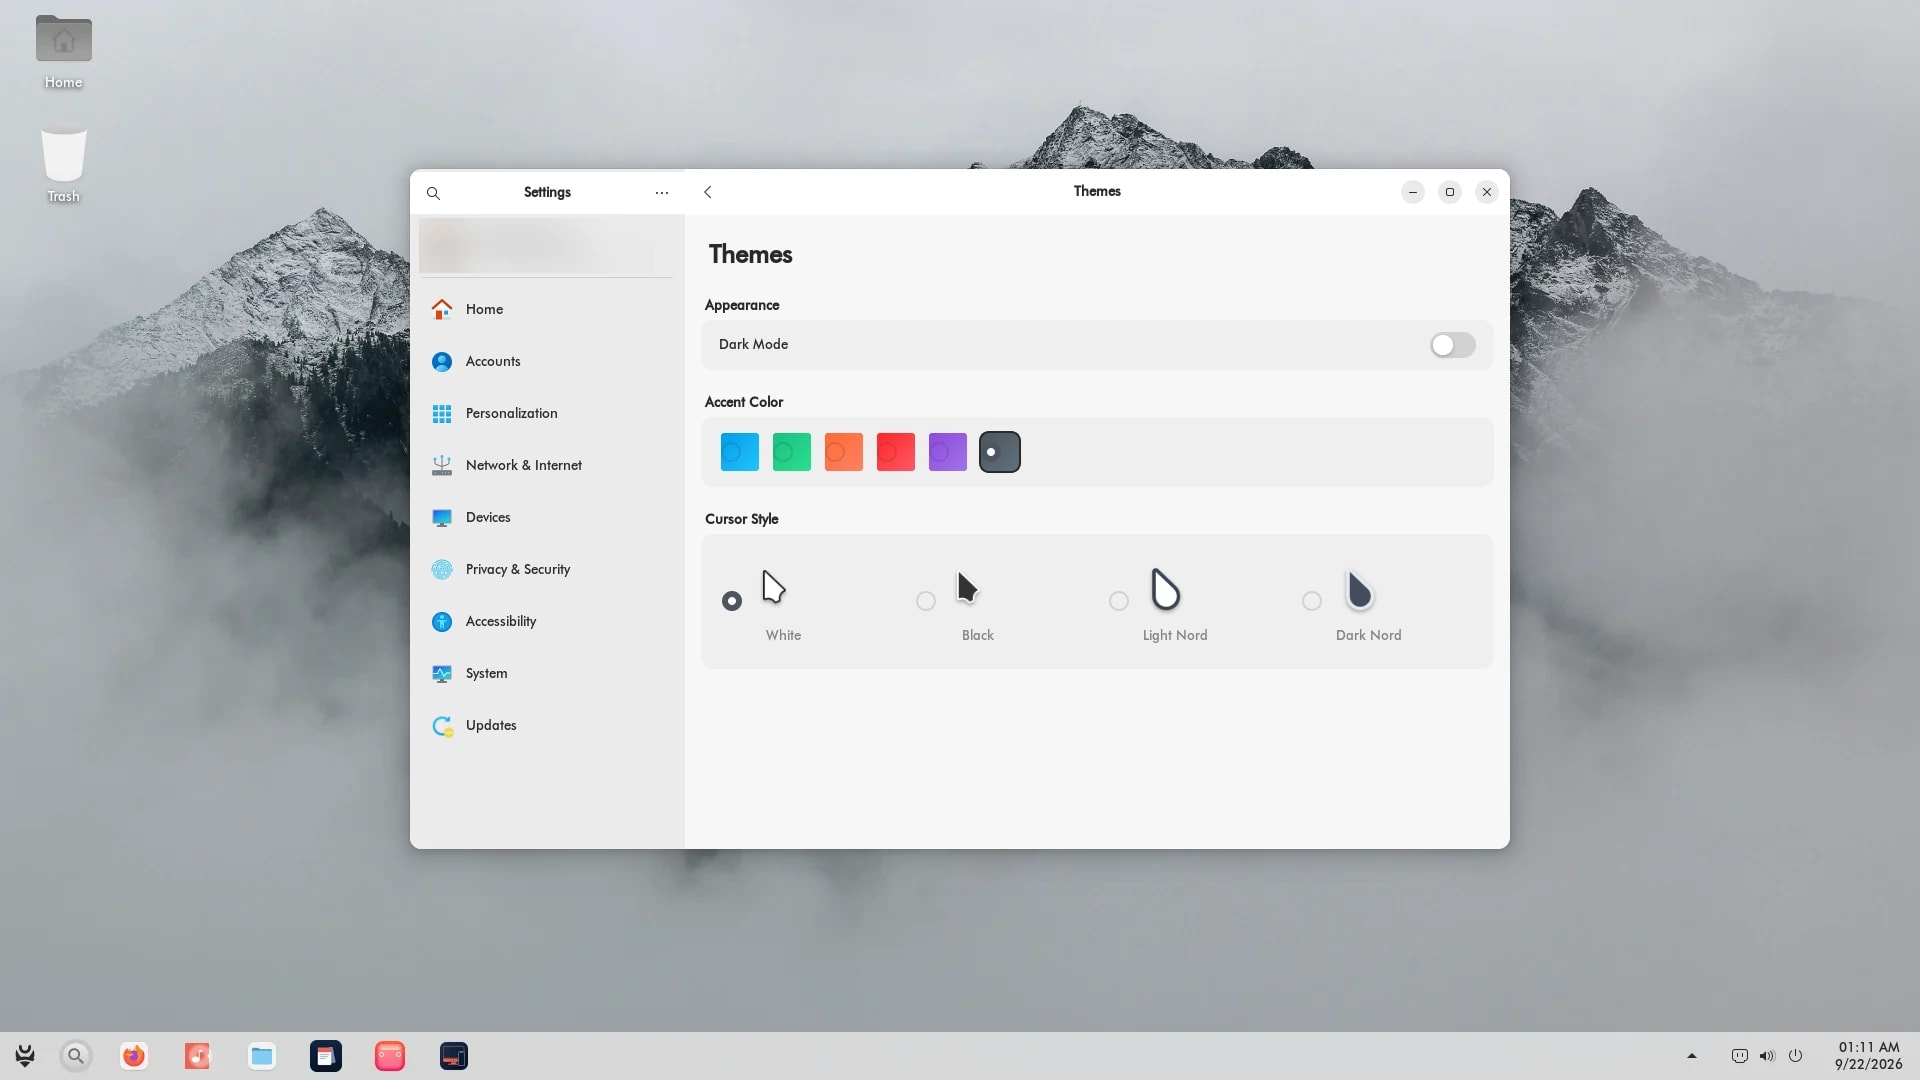Click the Light Nord cursor preview image
Viewport: 1920px width, 1080px height.
pos(1165,589)
